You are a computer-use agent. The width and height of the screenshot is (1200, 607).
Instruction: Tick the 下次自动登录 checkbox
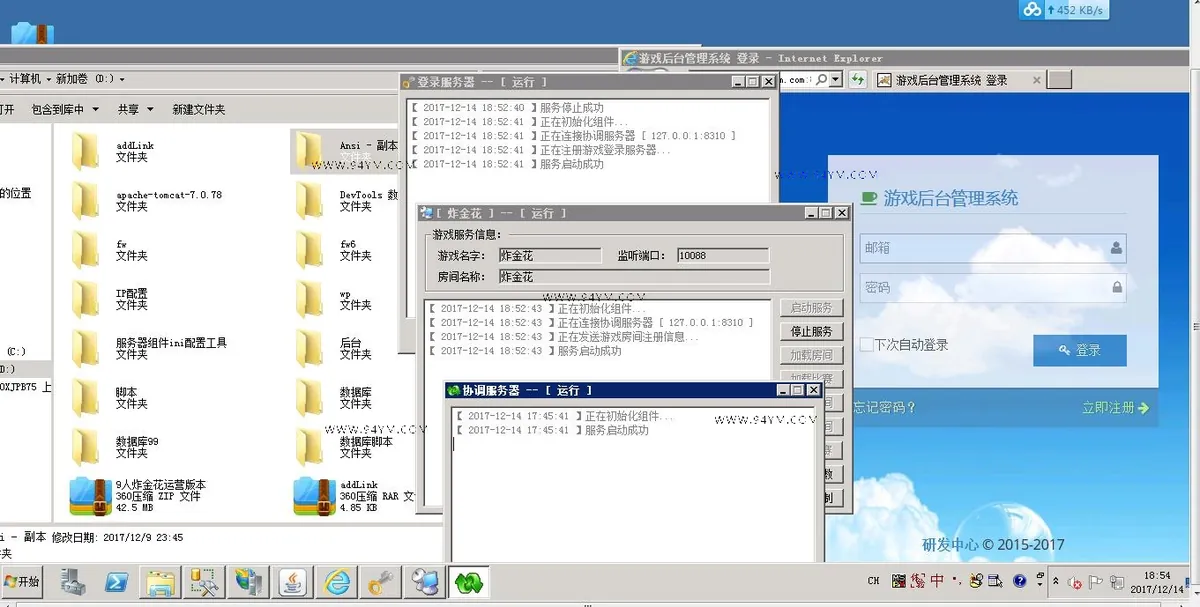pos(866,344)
